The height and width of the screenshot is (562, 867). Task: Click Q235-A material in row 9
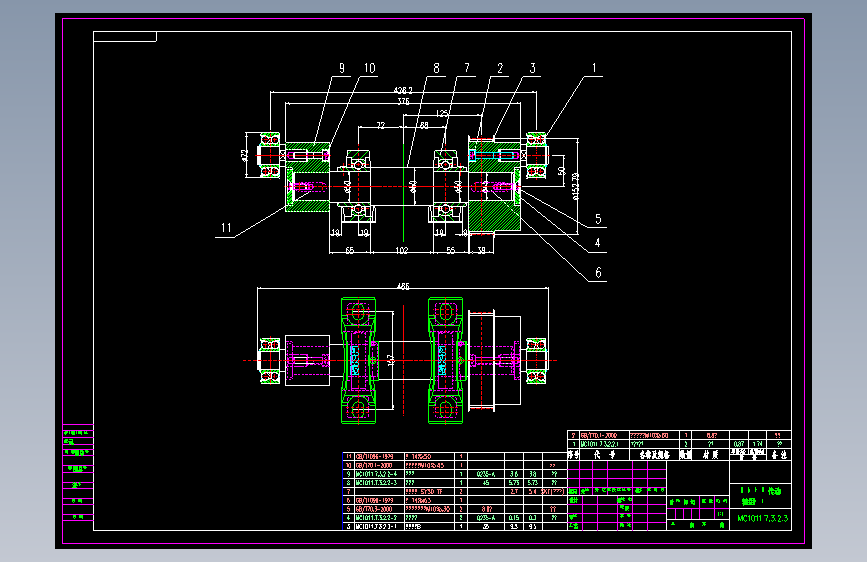[485, 474]
